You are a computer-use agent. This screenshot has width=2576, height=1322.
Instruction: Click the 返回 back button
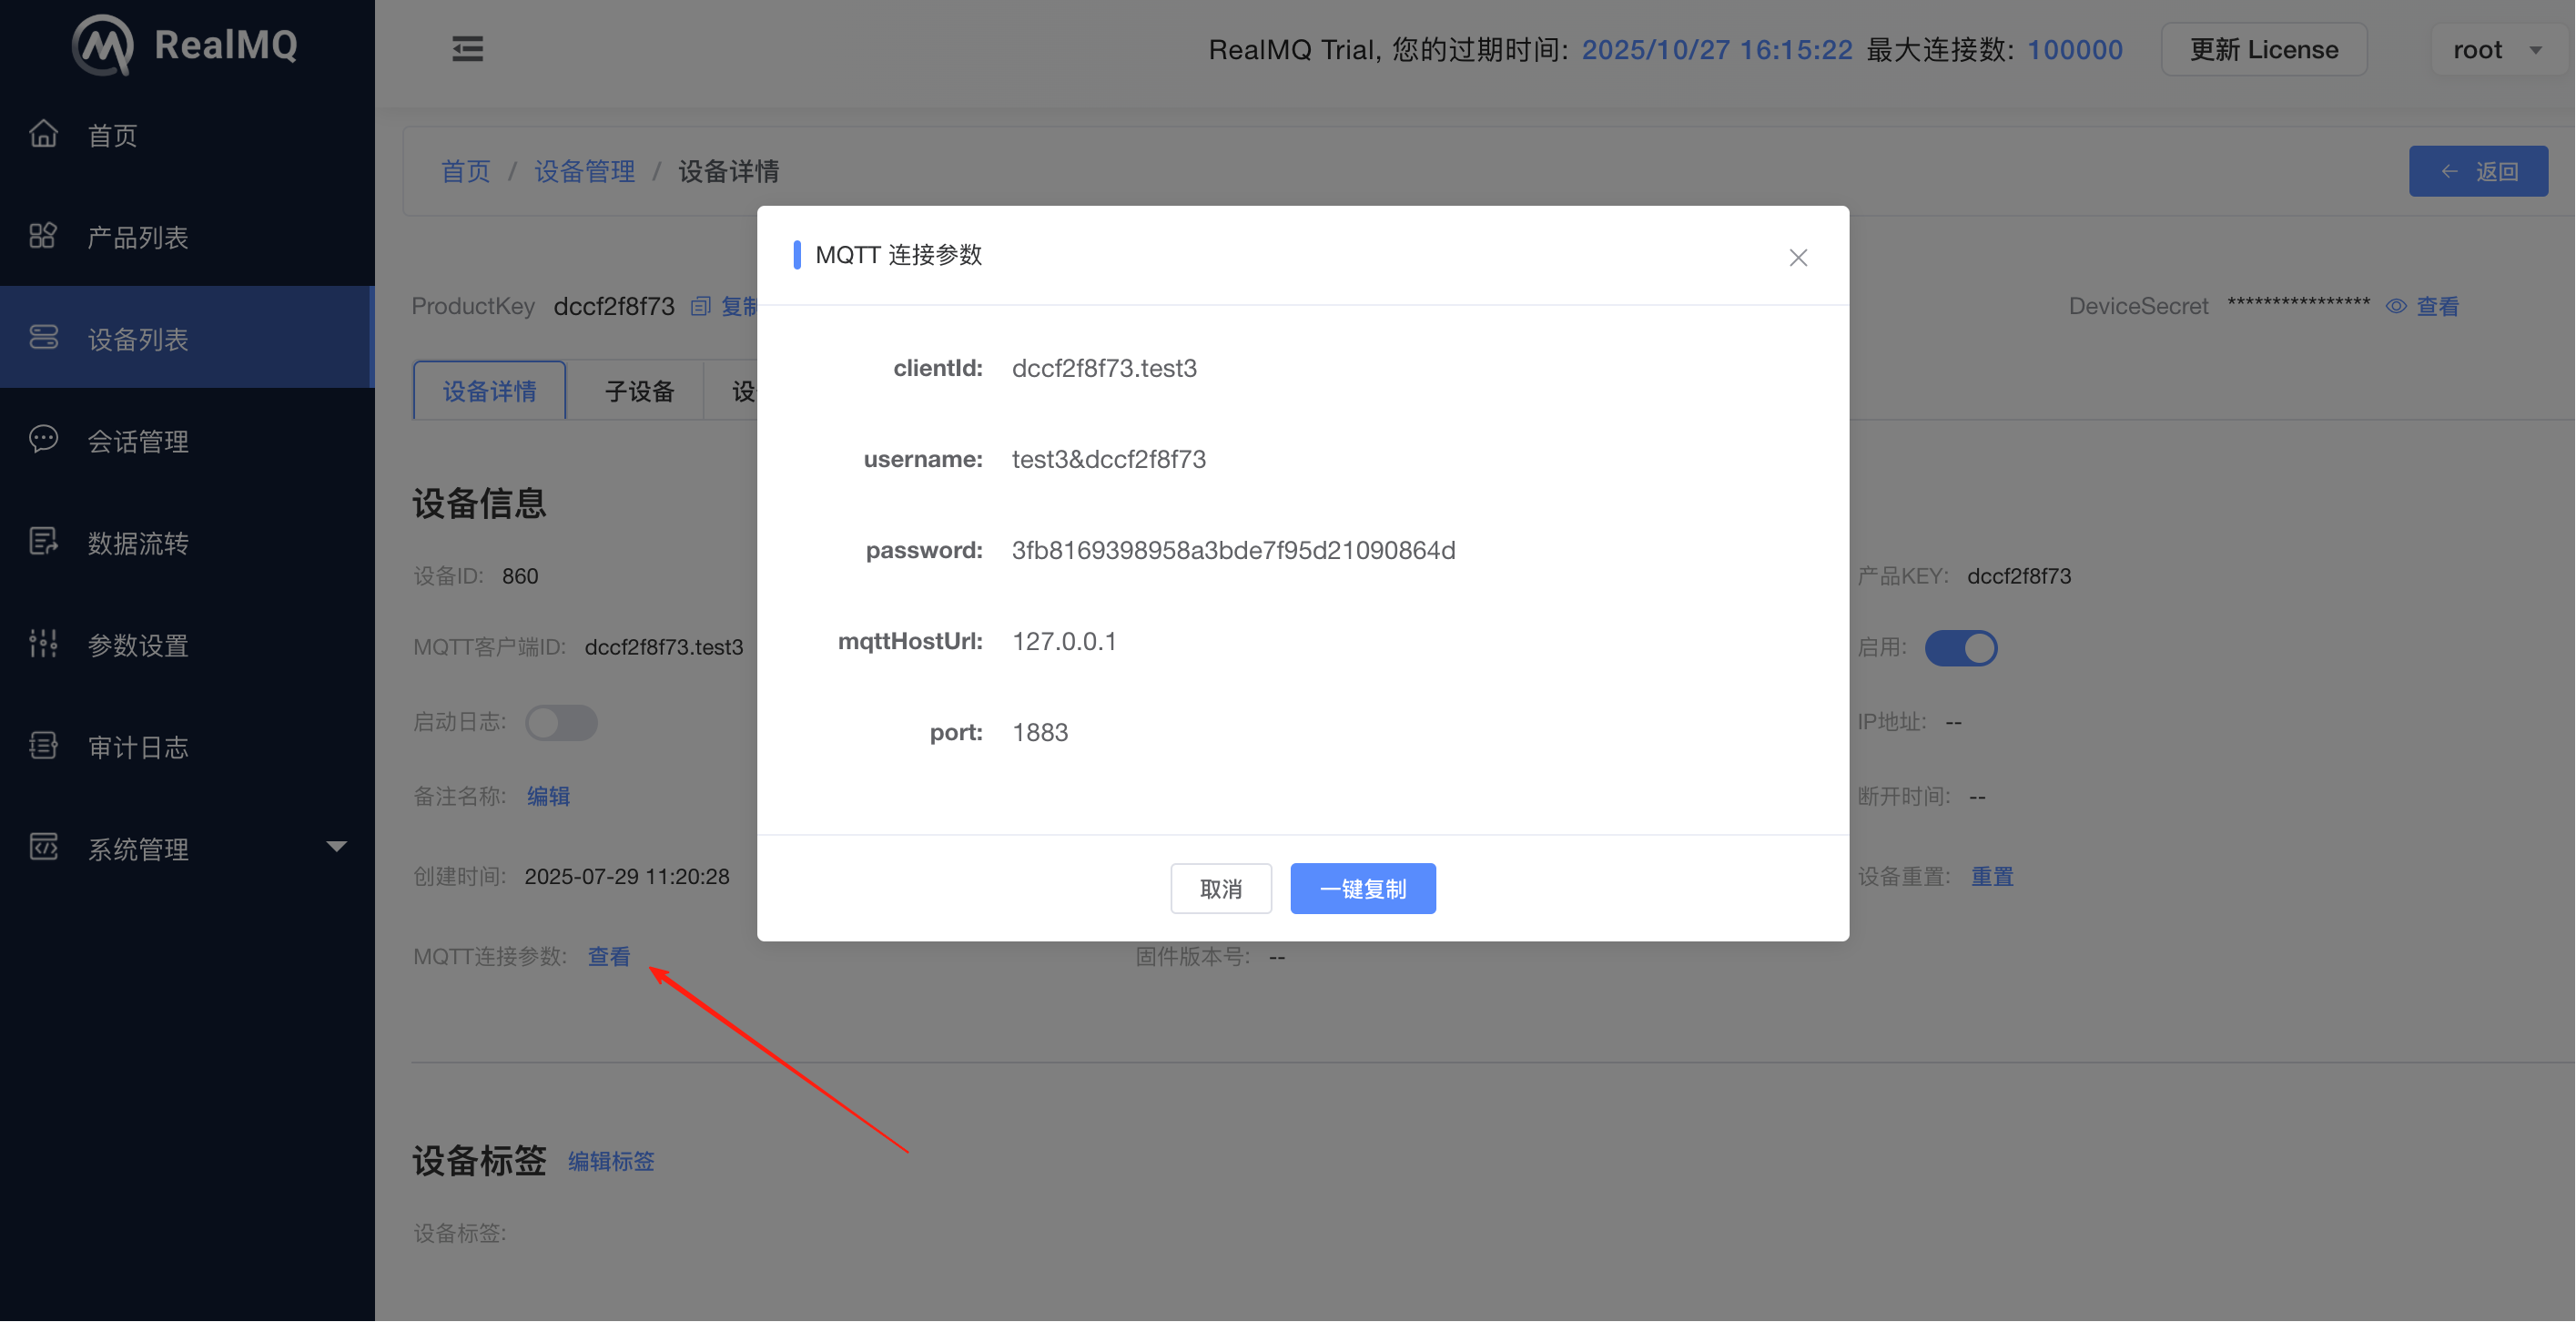click(x=2478, y=171)
